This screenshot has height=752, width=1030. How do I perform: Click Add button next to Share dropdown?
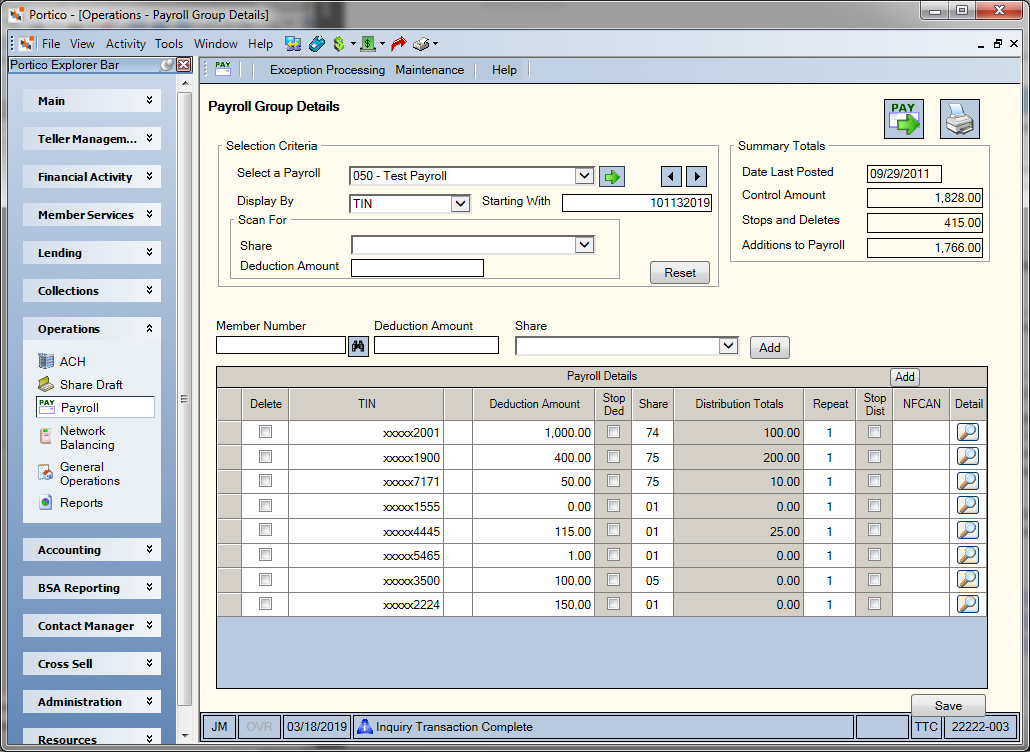pos(770,347)
